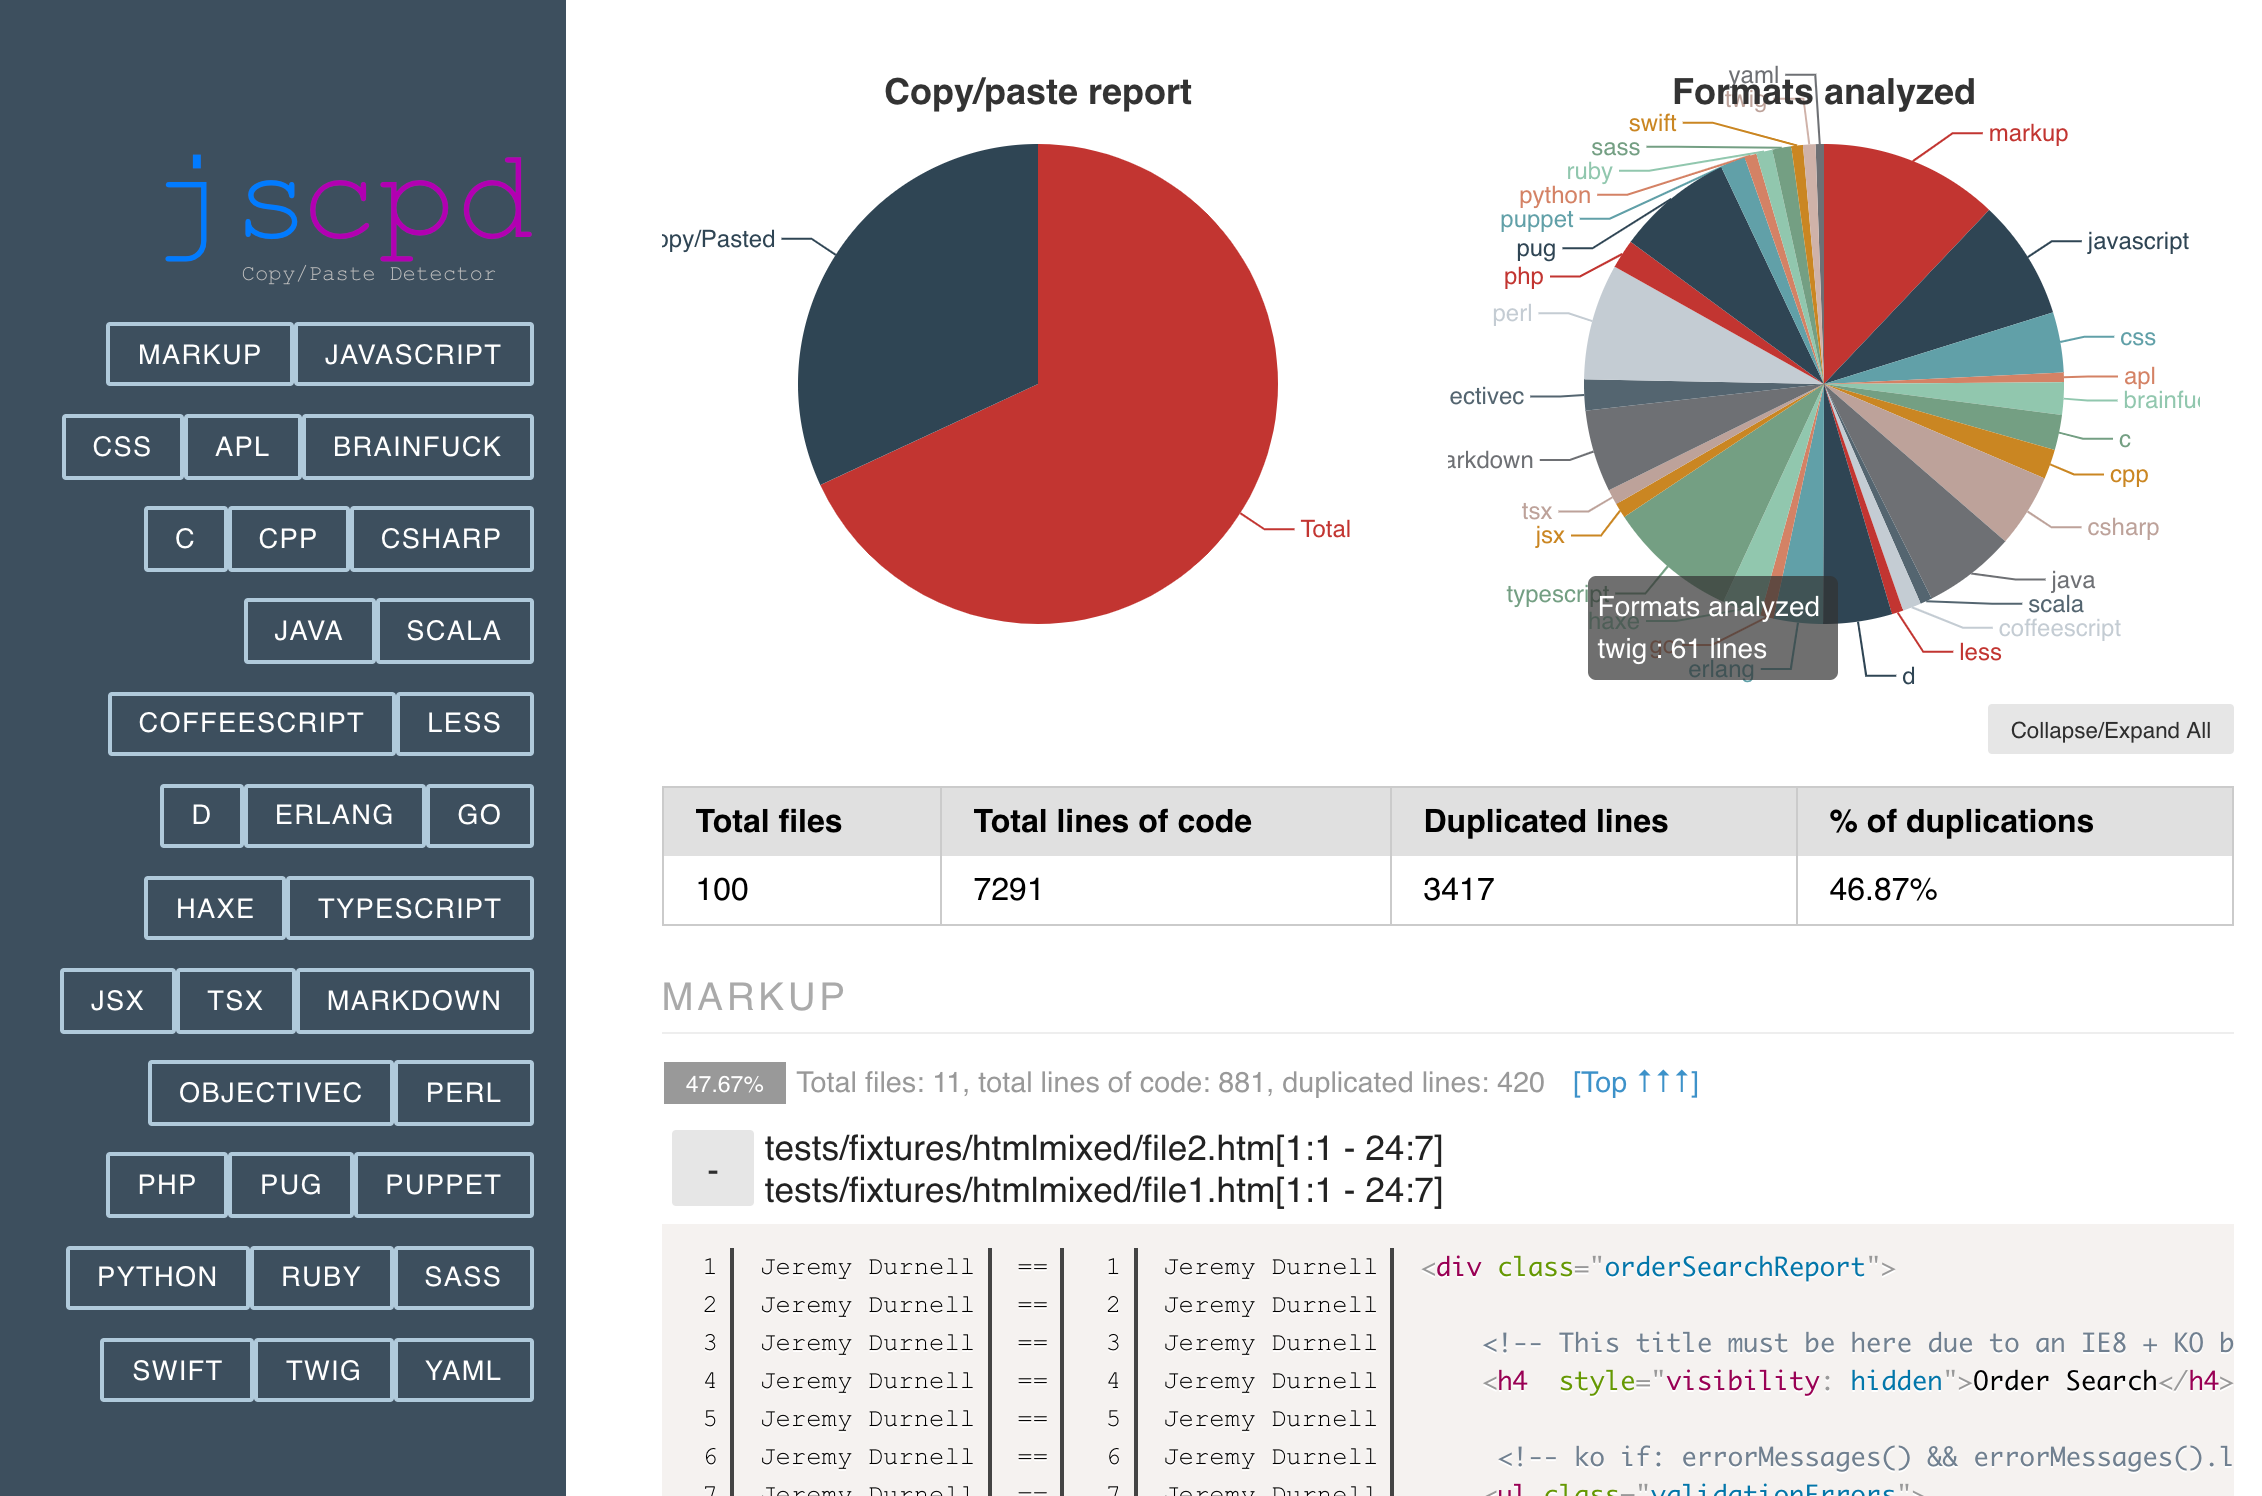Select the TYPESCRIPT sidebar tag
Viewport: 2262px width, 1496px height.
tap(409, 908)
